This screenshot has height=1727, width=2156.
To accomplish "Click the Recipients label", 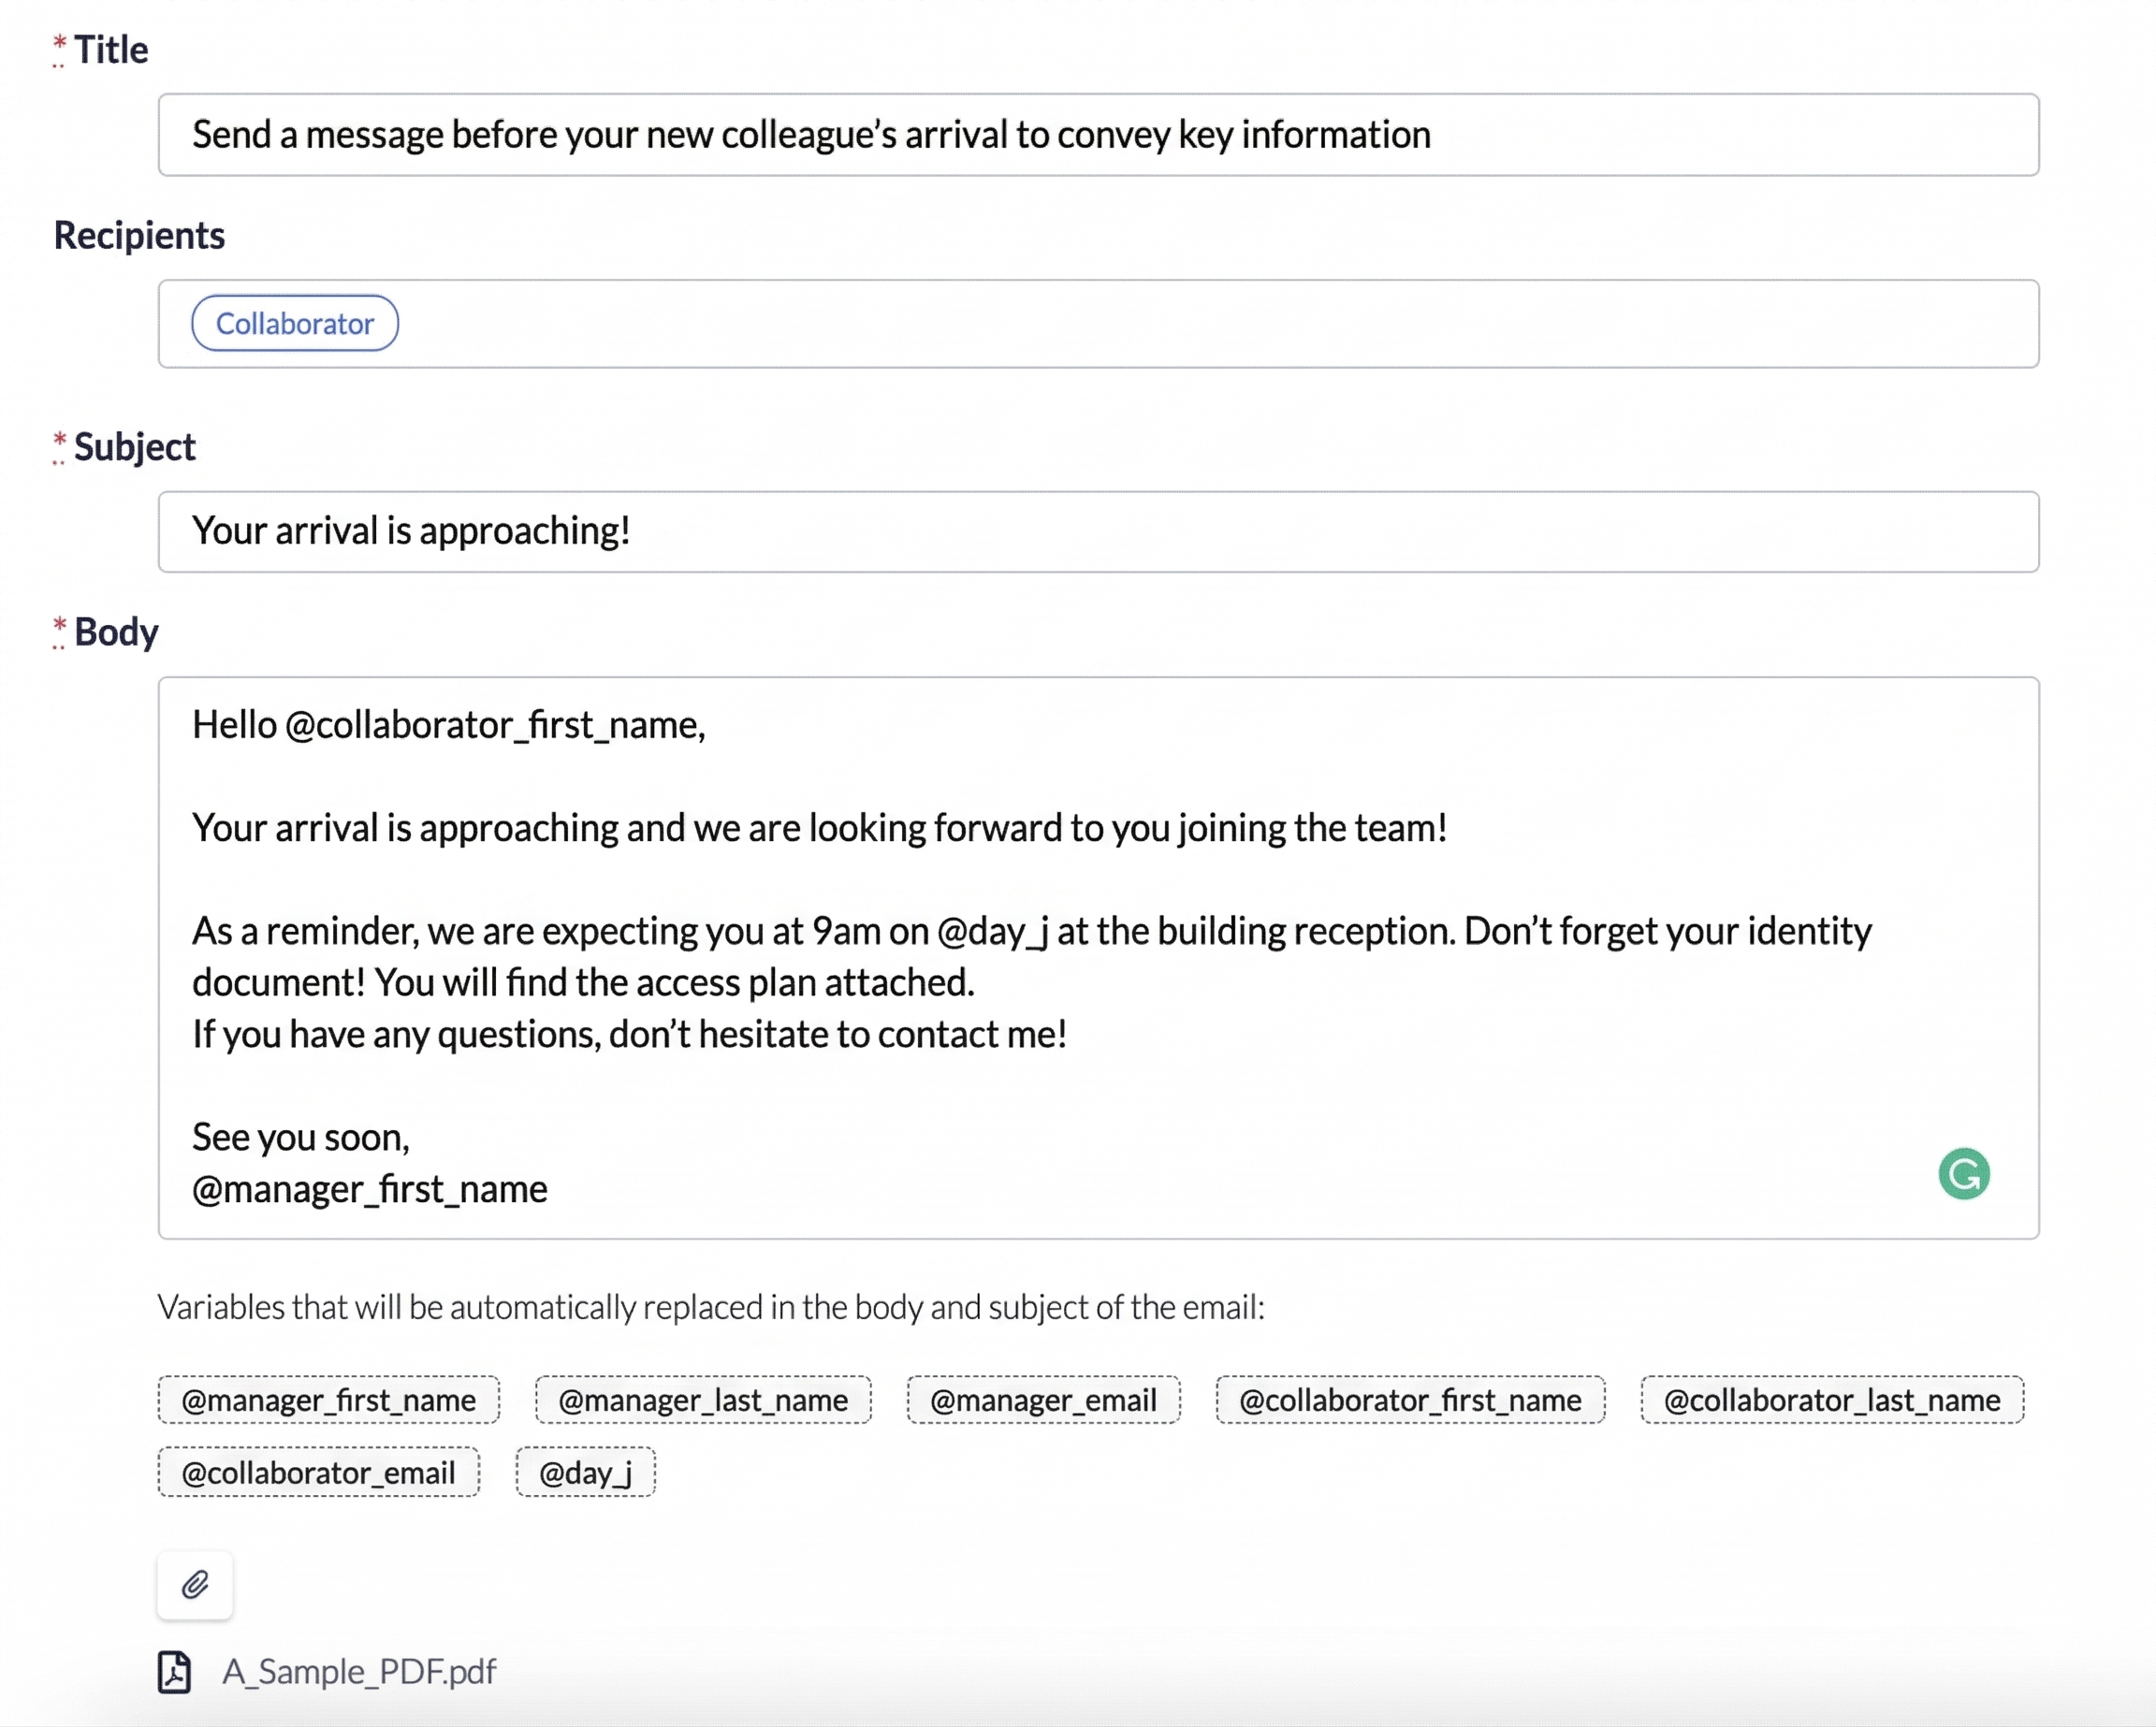I will [x=139, y=236].
